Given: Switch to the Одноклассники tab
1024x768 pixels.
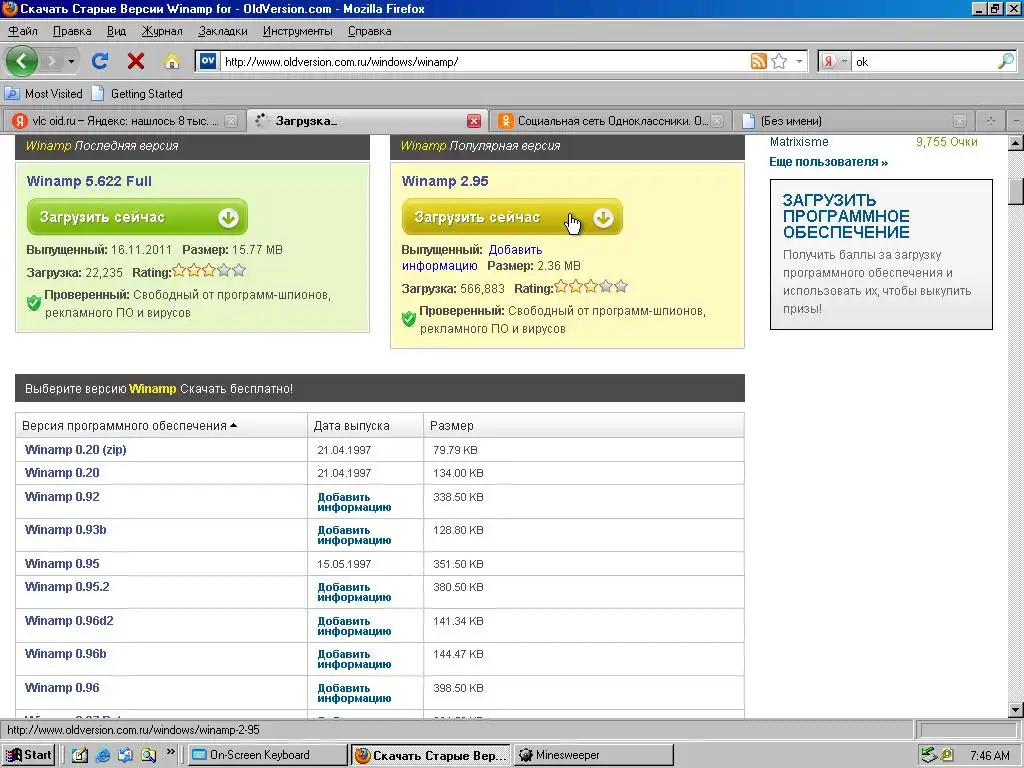Looking at the screenshot, I should (611, 121).
